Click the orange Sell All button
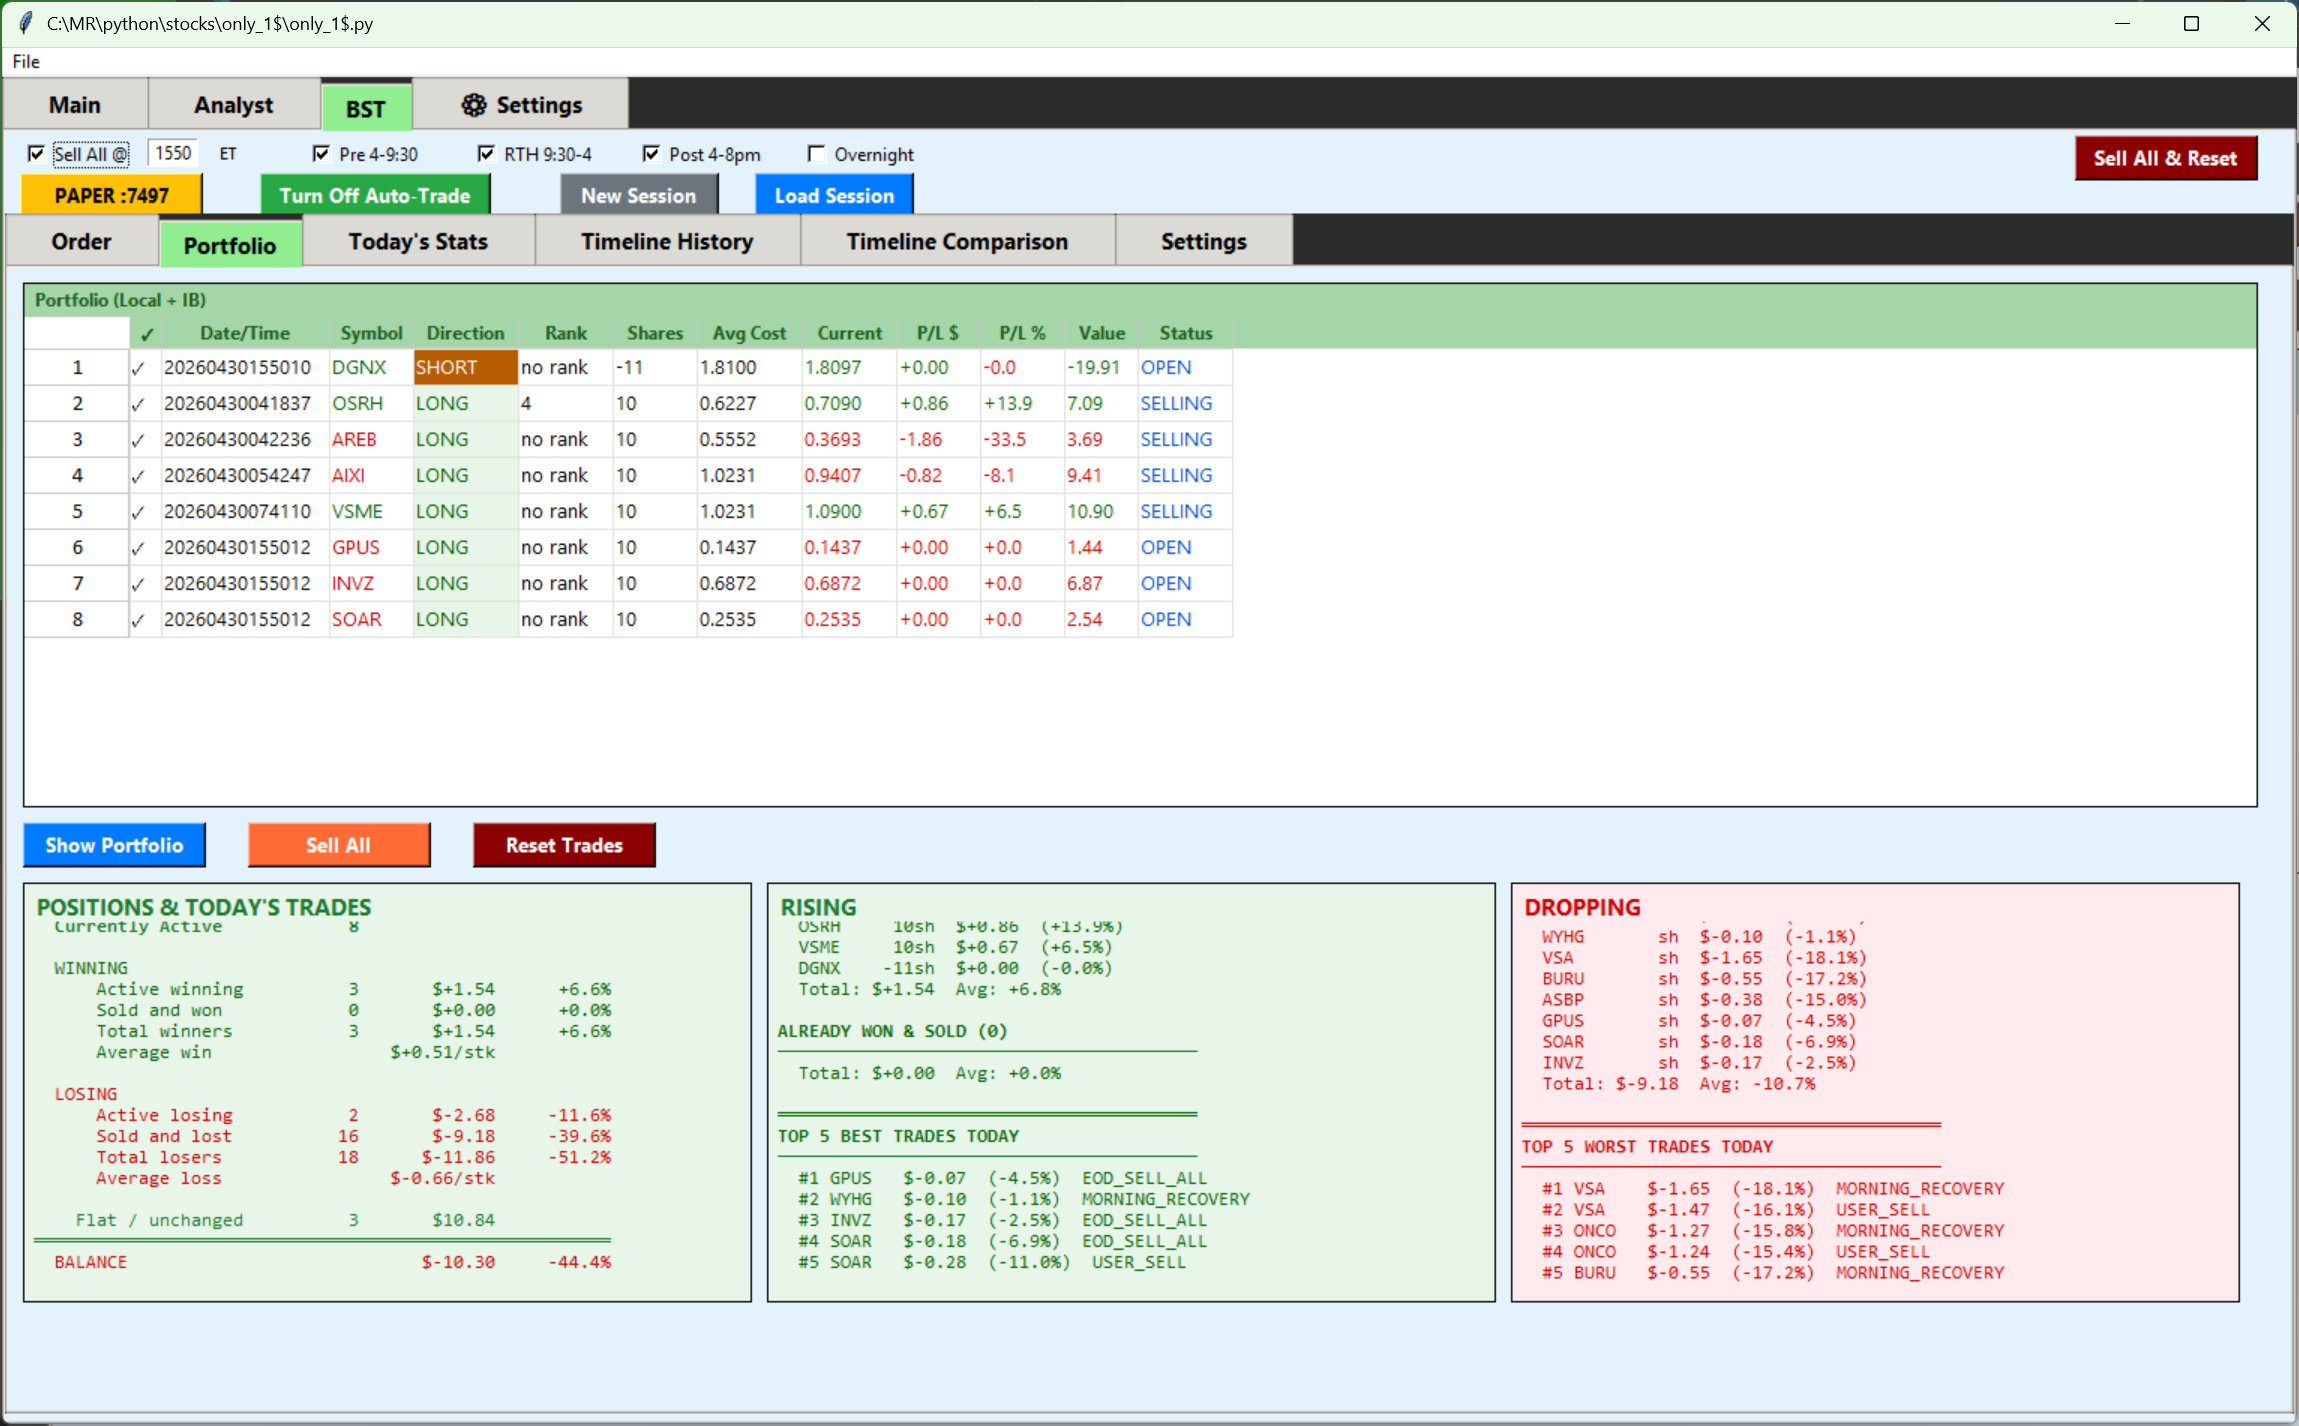 (x=338, y=845)
